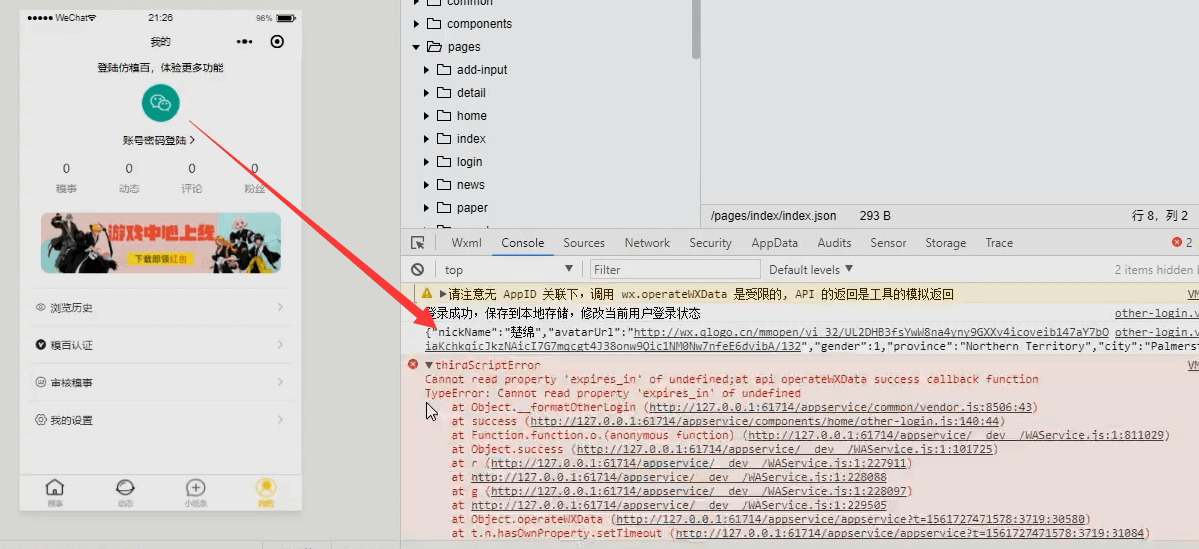This screenshot has height=549, width=1199.
Task: Switch to the Wxml tab
Action: [x=466, y=242]
